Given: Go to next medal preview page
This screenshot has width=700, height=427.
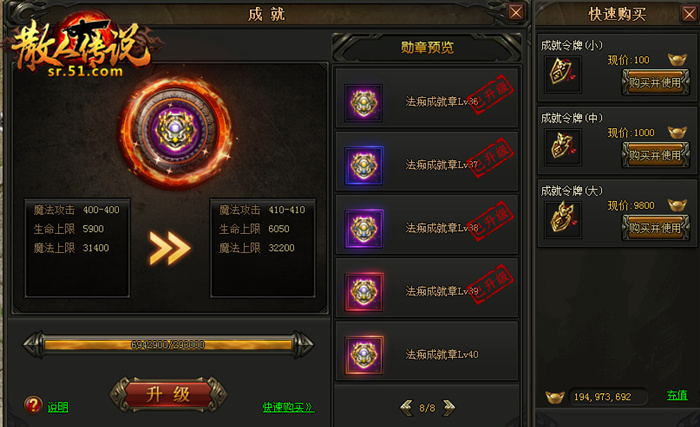Looking at the screenshot, I should coord(448,407).
